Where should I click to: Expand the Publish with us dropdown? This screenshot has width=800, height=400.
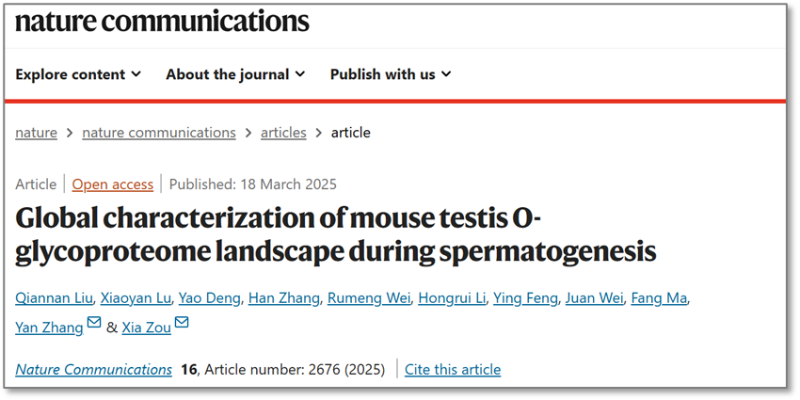pos(390,74)
